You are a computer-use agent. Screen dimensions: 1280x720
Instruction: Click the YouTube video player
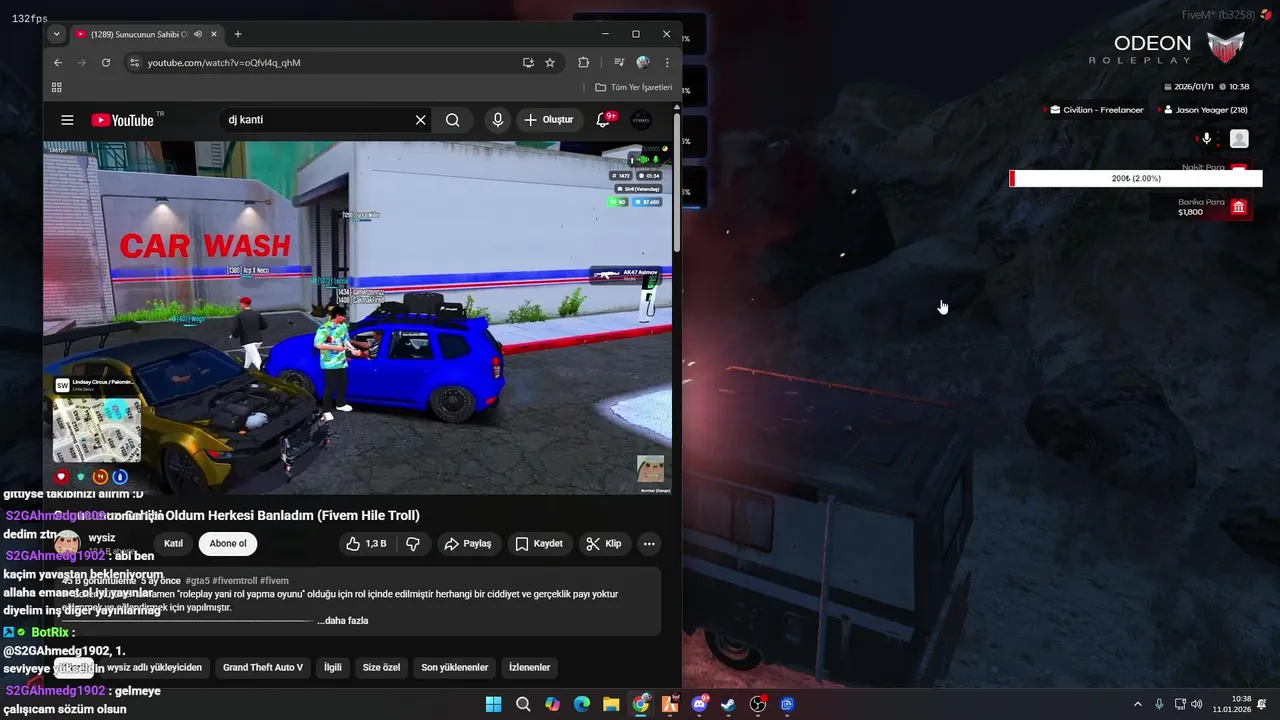(358, 318)
